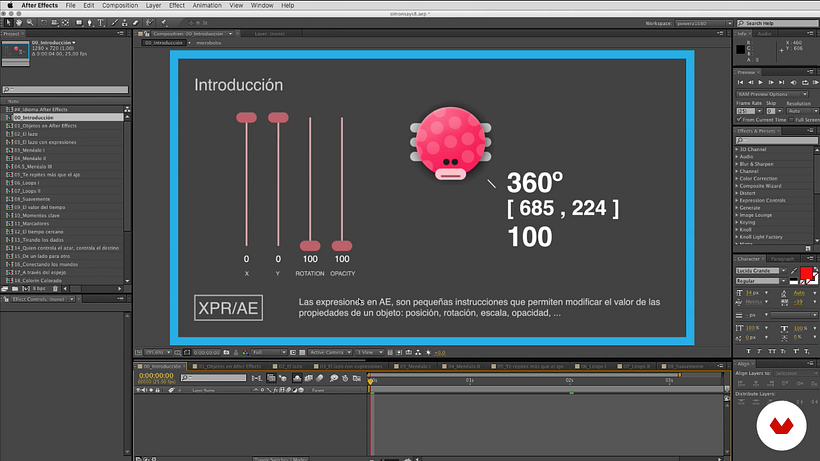Toggle the Superscript style button
This screenshot has height=461, width=820.
point(796,351)
